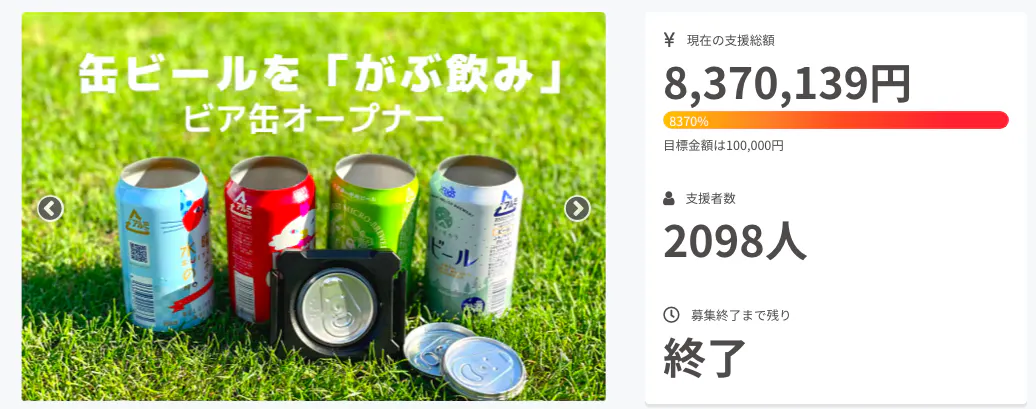The image size is (1036, 409).
Task: Click the red beer can in photo
Action: click(267, 235)
